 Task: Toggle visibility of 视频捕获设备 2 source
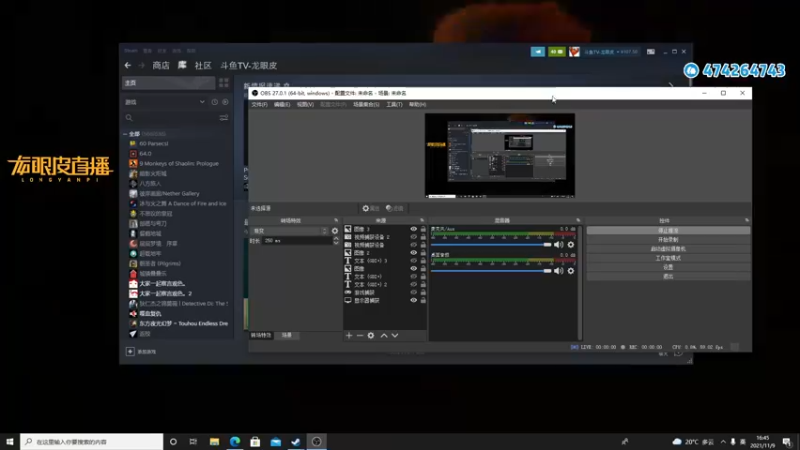(x=413, y=237)
